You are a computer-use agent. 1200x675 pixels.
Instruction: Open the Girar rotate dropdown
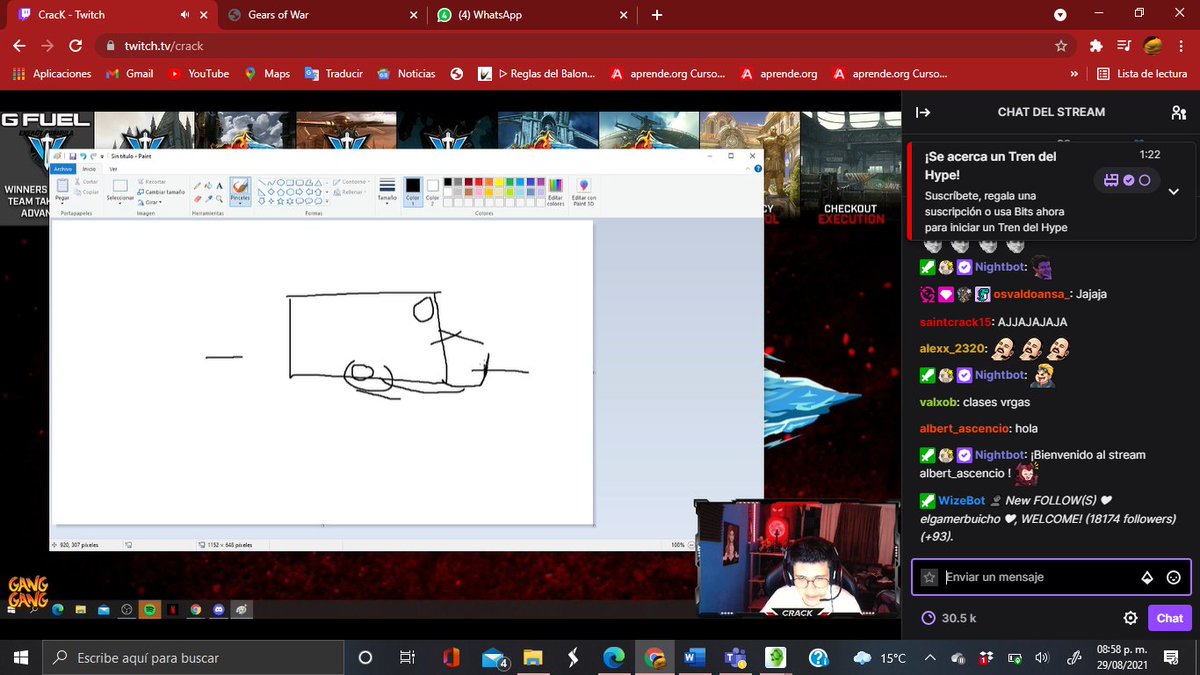pyautogui.click(x=150, y=202)
